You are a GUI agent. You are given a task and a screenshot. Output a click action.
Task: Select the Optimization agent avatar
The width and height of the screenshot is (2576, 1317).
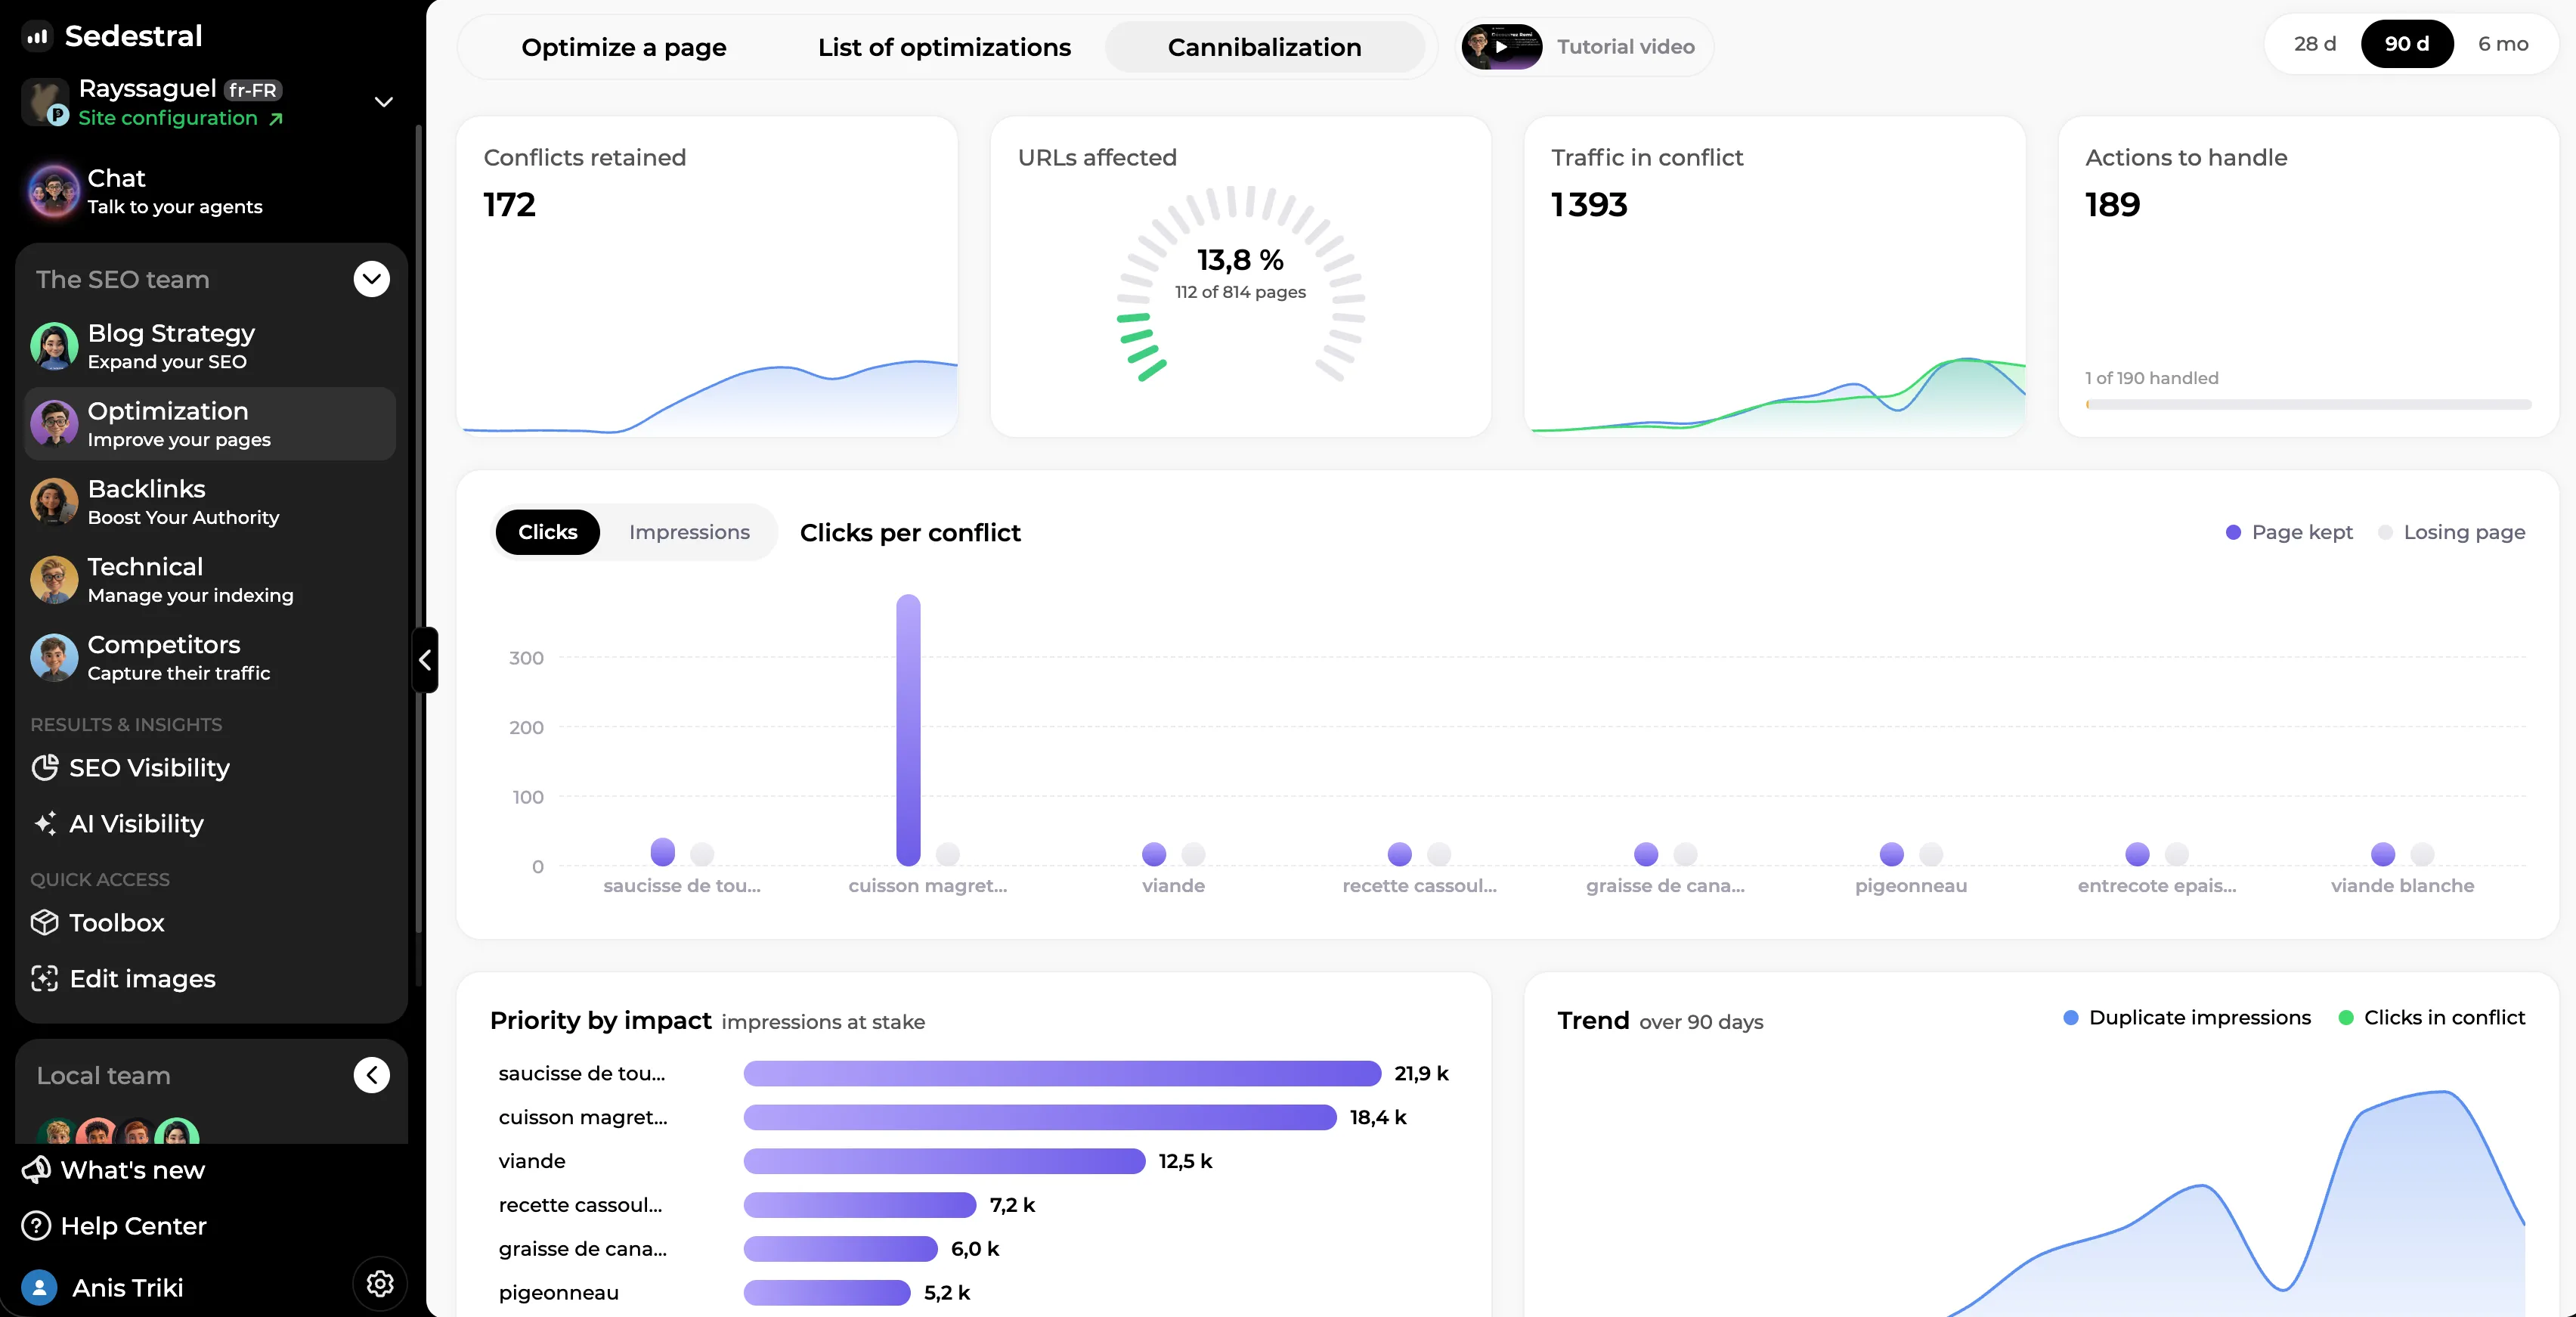pos(54,424)
